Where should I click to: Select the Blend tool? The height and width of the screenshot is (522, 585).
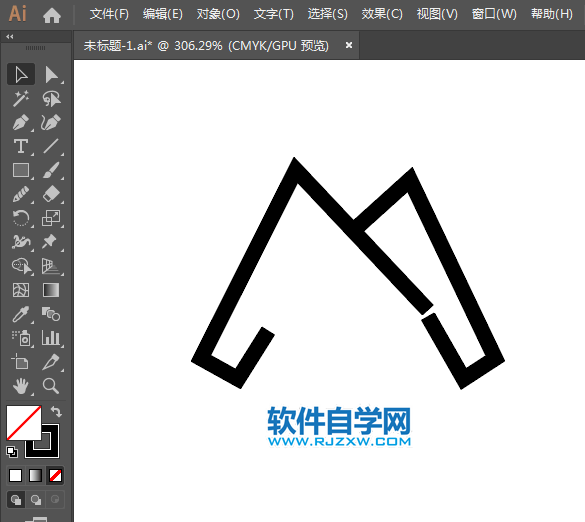coord(51,314)
